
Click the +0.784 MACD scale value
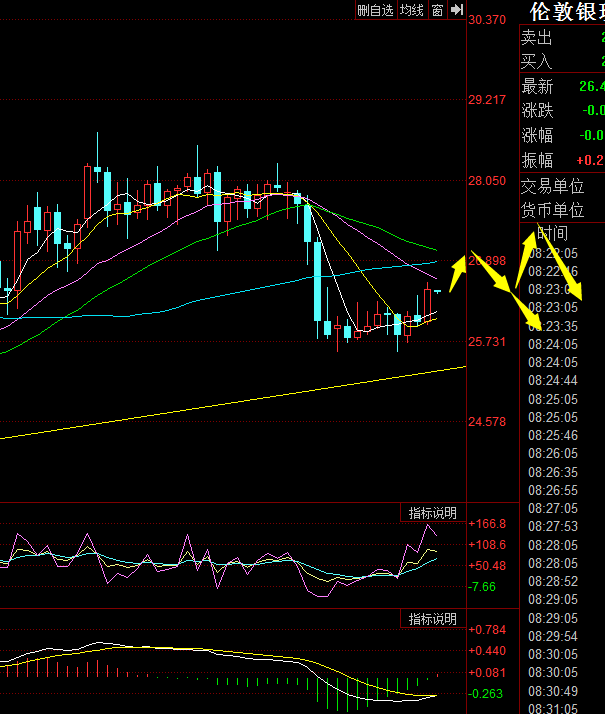click(487, 630)
